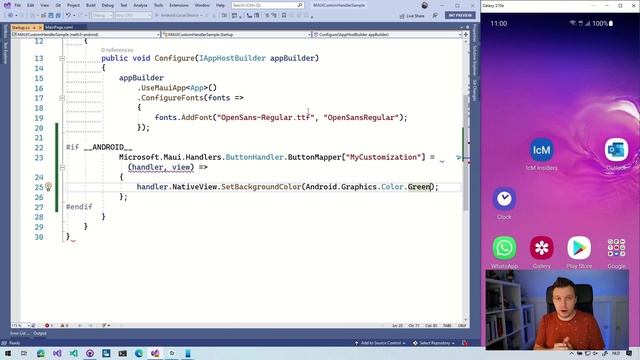Click the INT PREVIEW button
This screenshot has height=360, width=640.
pyautogui.click(x=460, y=16)
